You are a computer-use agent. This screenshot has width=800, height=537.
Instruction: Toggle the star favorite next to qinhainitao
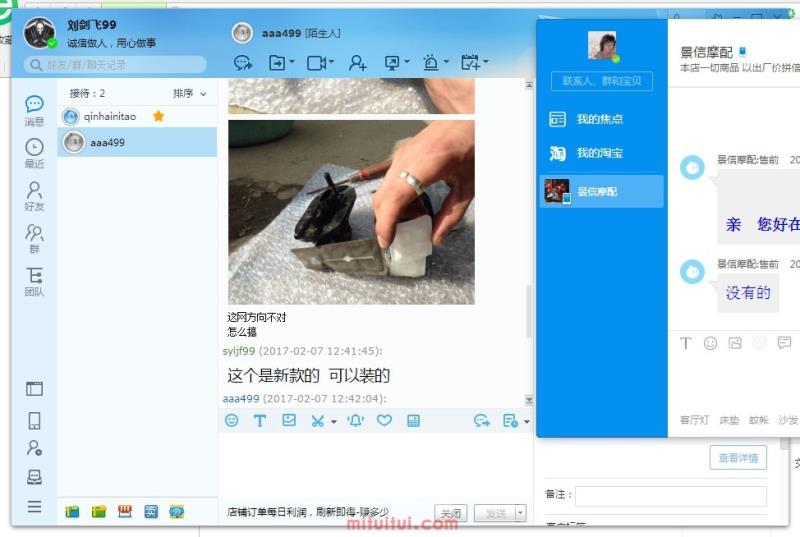(x=159, y=116)
